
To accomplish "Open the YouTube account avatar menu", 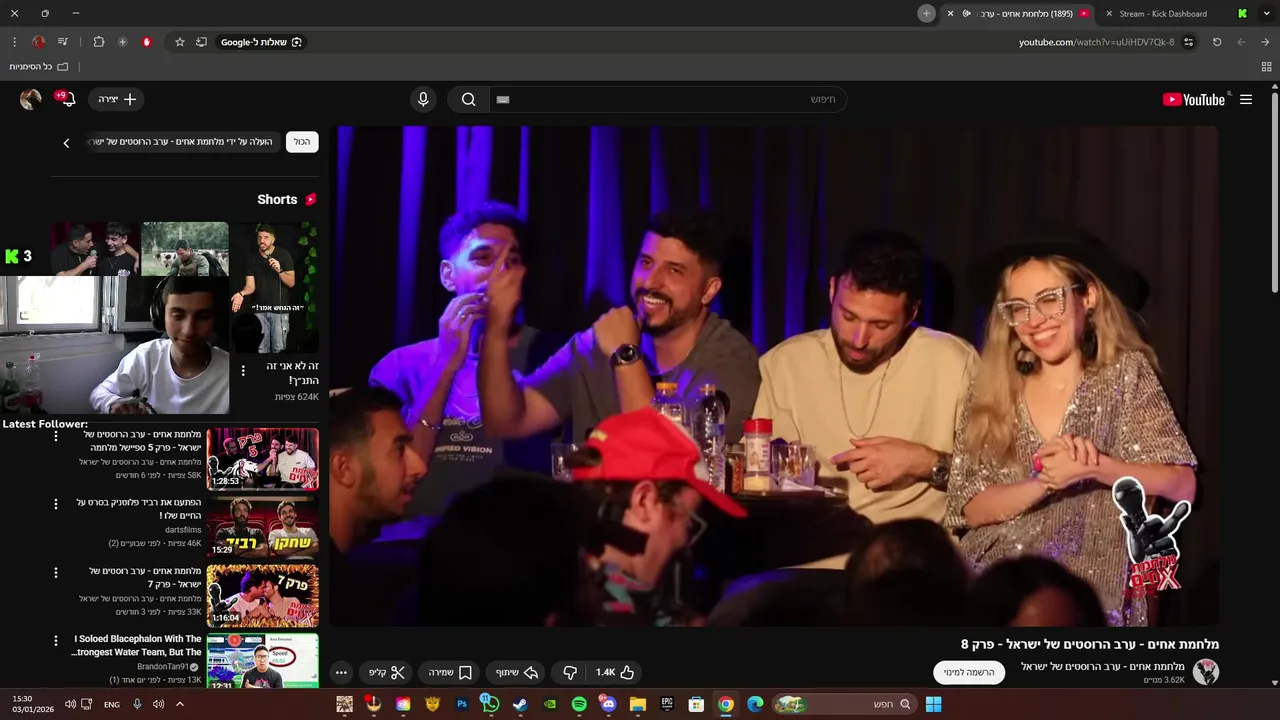I will point(31,99).
